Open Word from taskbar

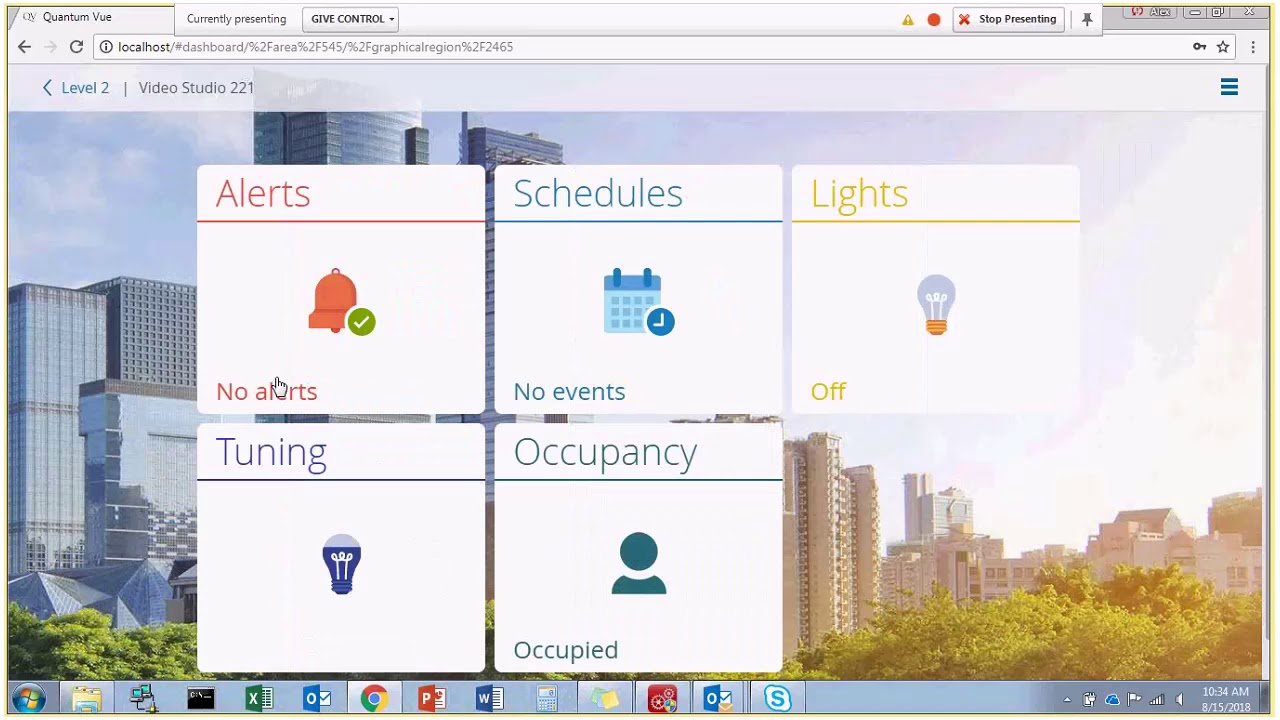click(x=490, y=698)
